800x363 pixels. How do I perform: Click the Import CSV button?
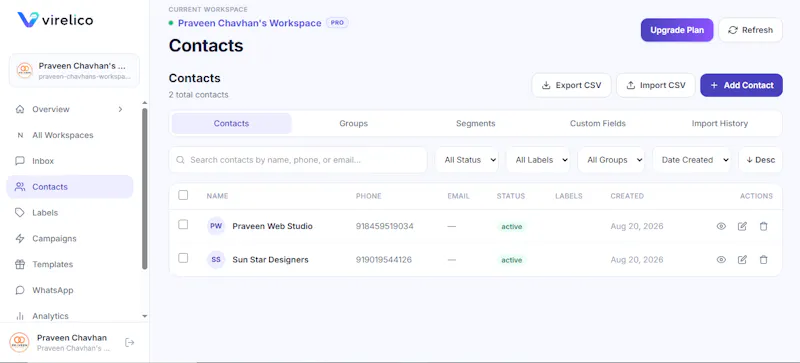click(656, 85)
